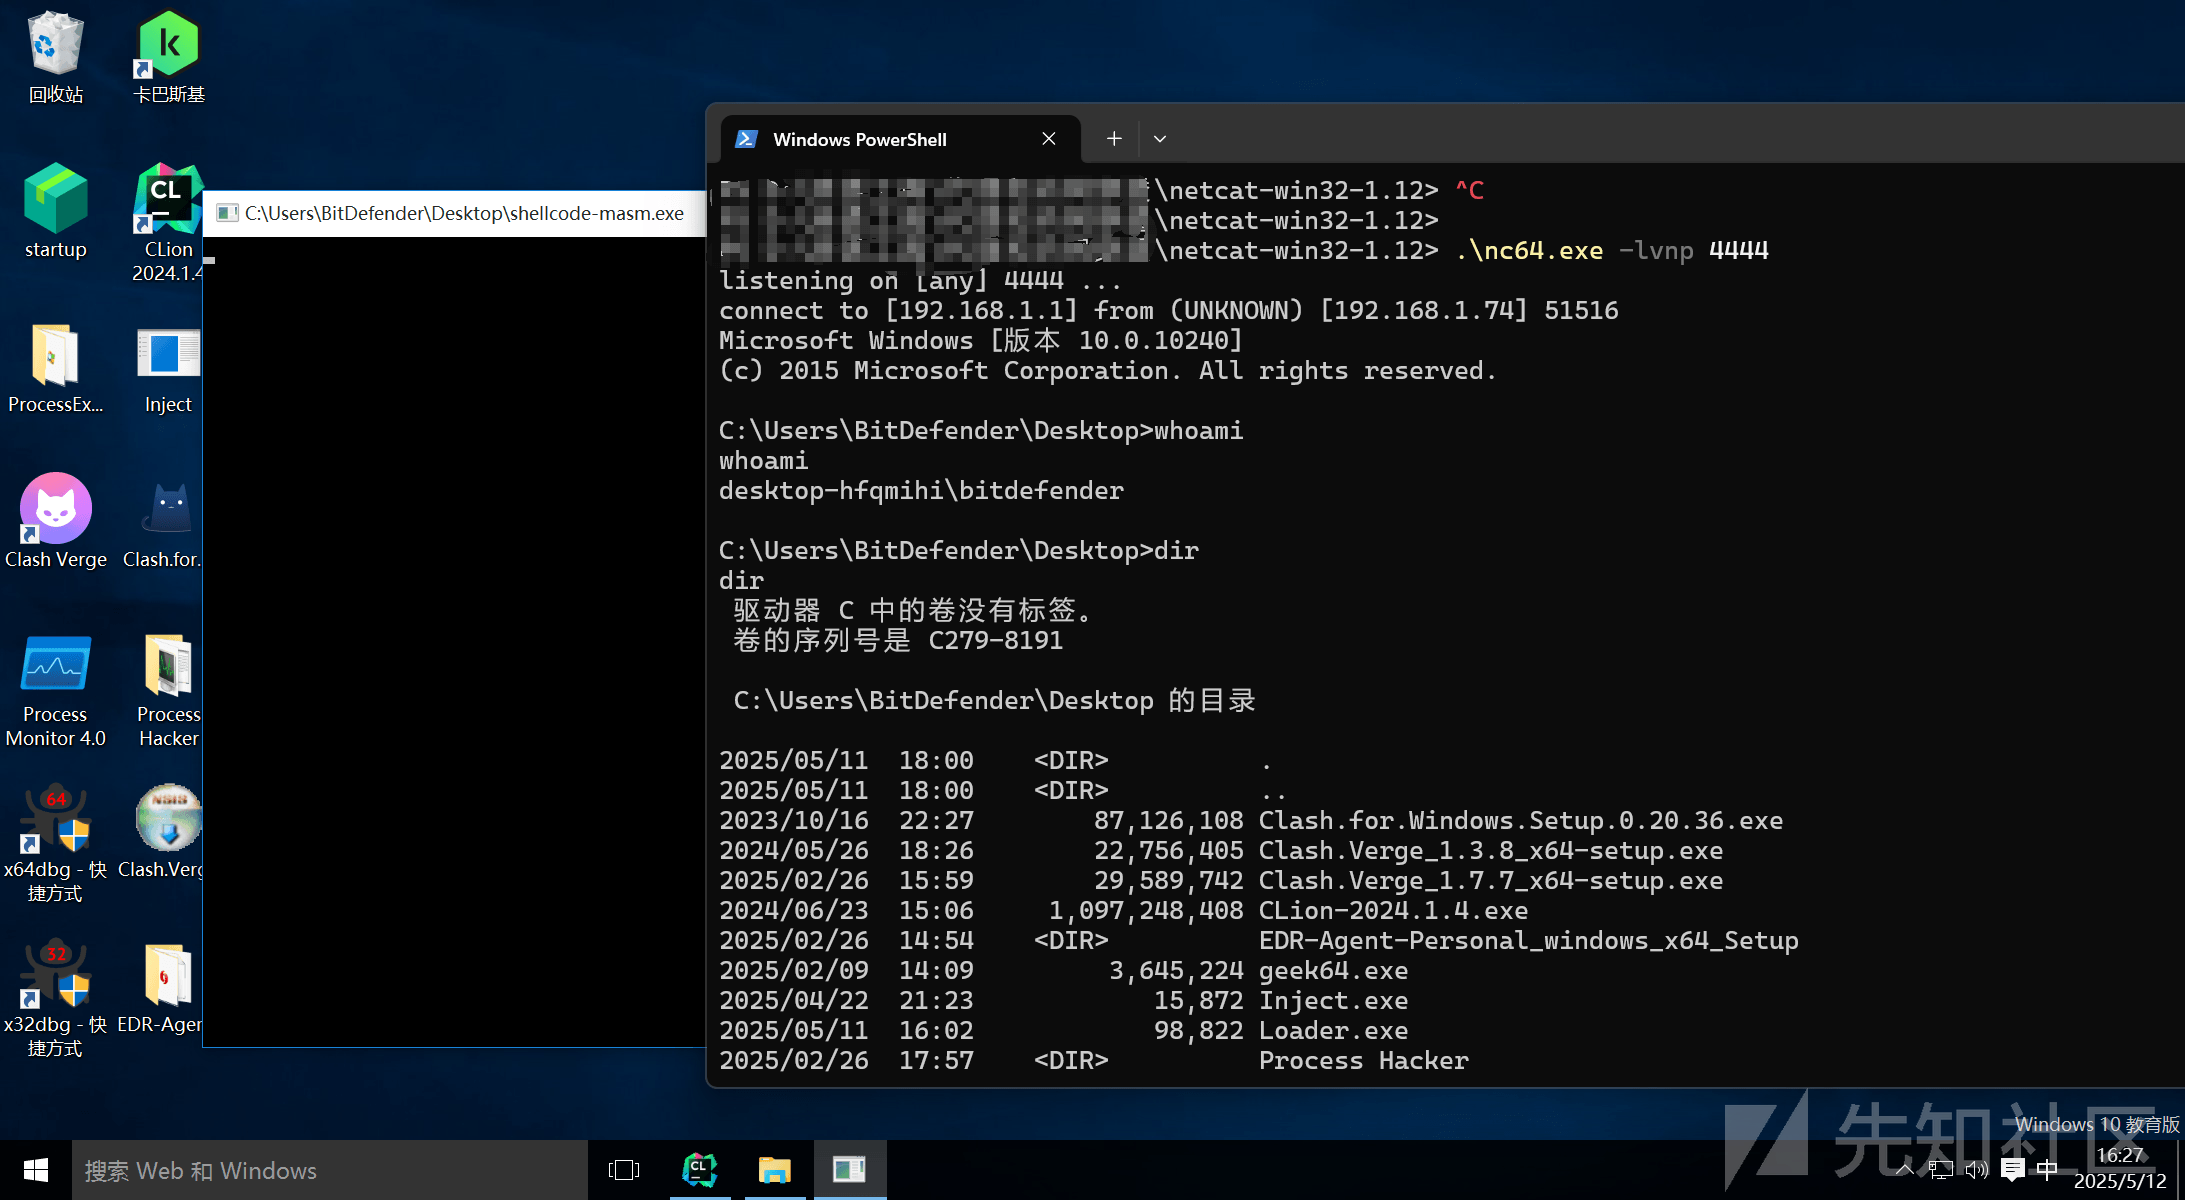The width and height of the screenshot is (2185, 1200).
Task: Click the 'listening on [any] 4444' line
Action: click(x=920, y=280)
